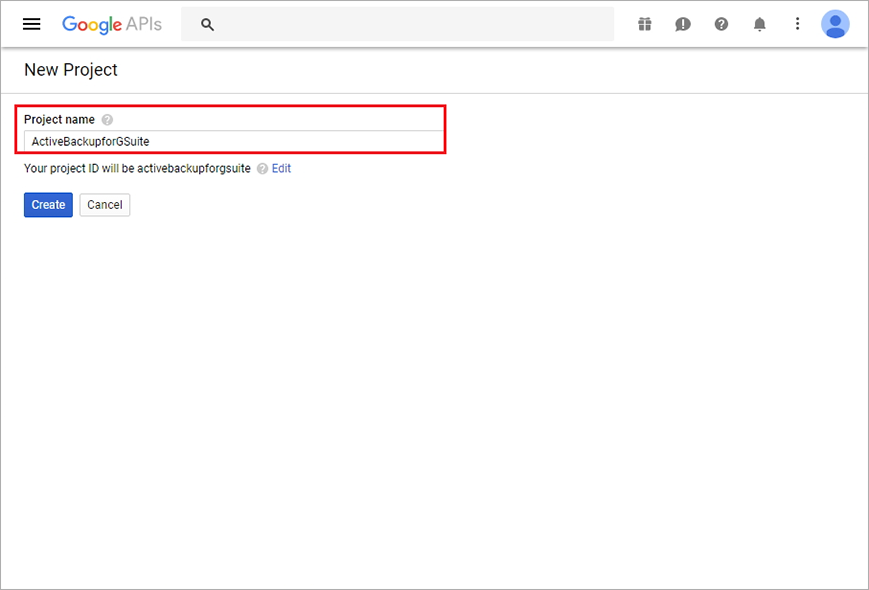The width and height of the screenshot is (869, 590).
Task: Click the Create button
Action: click(x=48, y=205)
